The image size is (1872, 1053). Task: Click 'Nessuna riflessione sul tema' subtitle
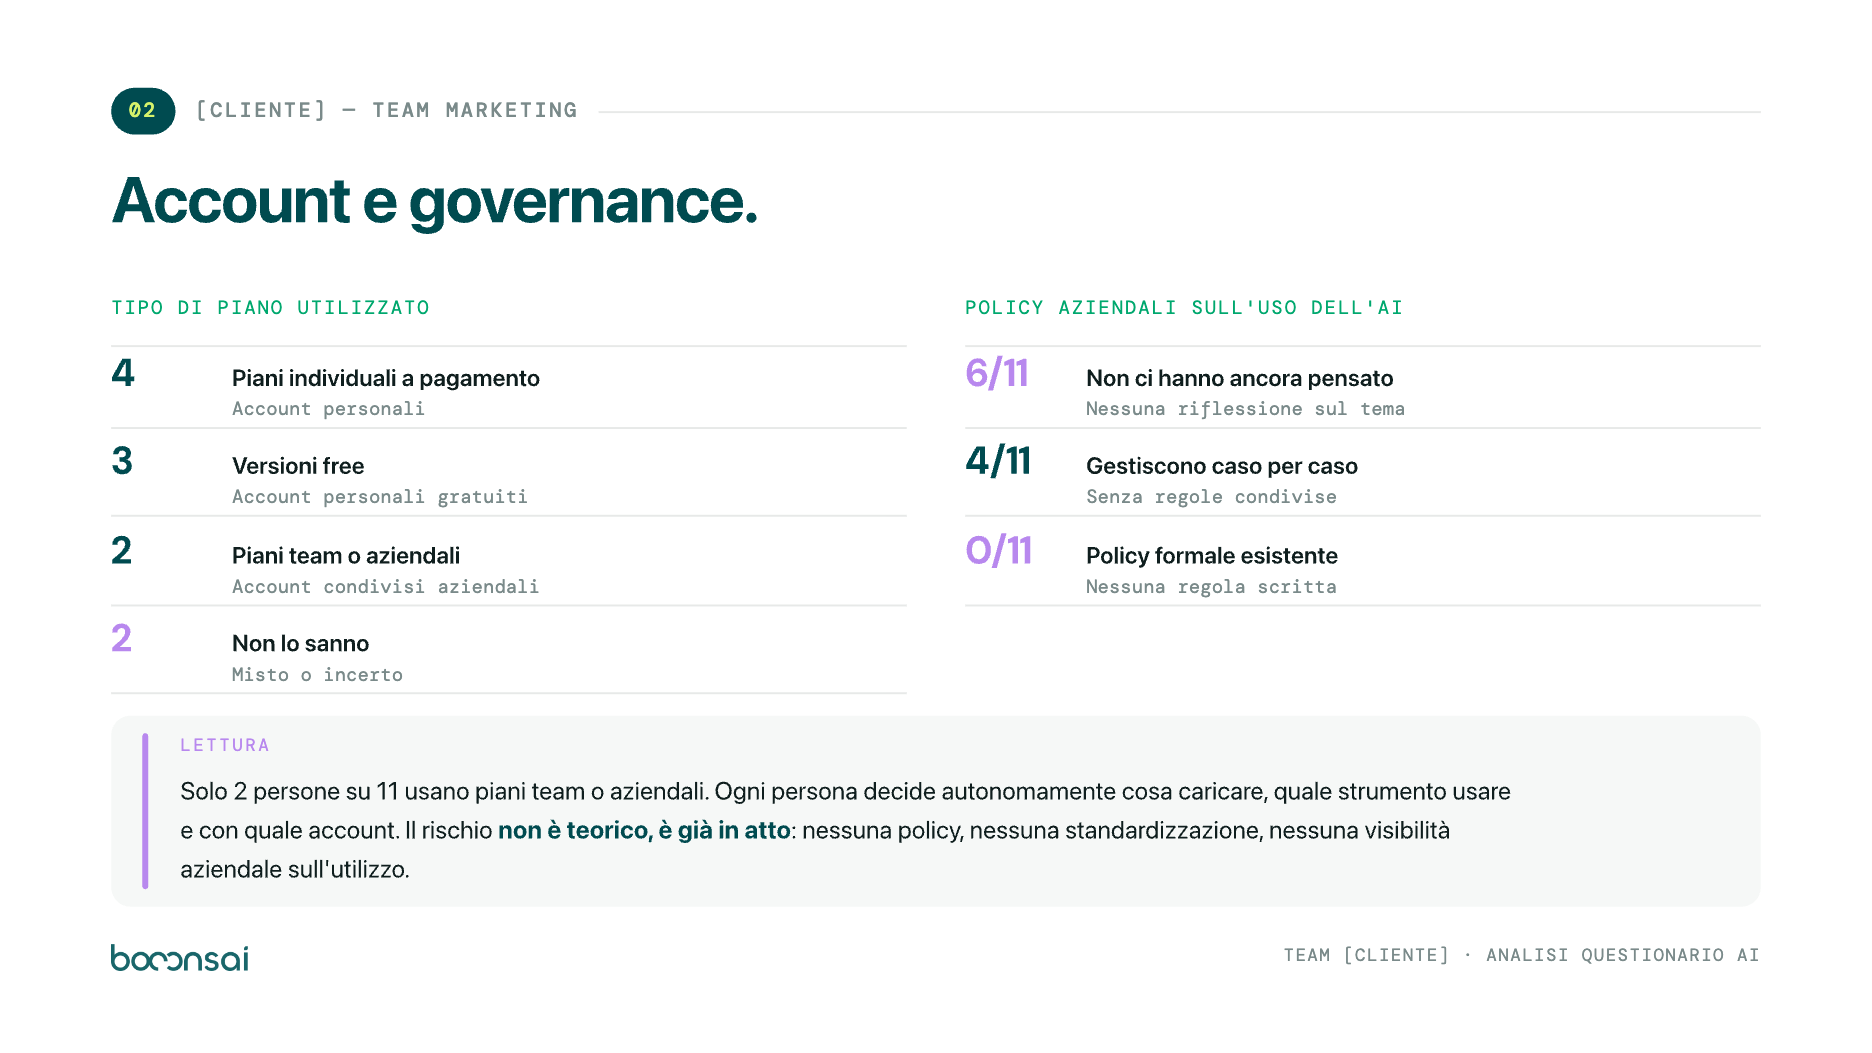(x=1245, y=409)
